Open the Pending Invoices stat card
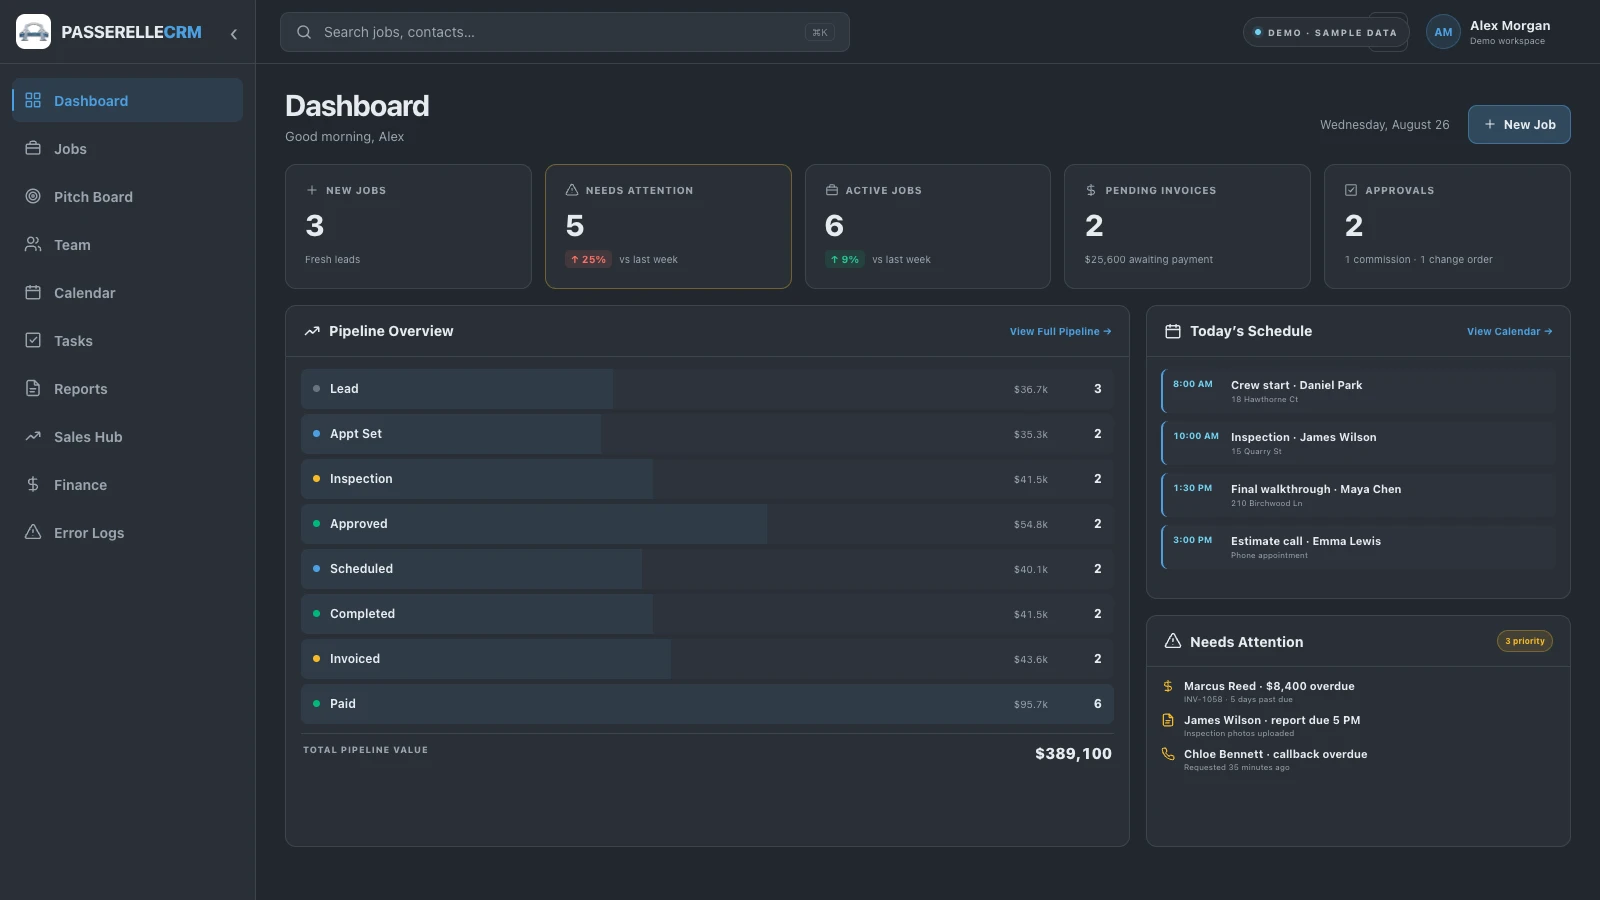1600x900 pixels. (x=1187, y=226)
